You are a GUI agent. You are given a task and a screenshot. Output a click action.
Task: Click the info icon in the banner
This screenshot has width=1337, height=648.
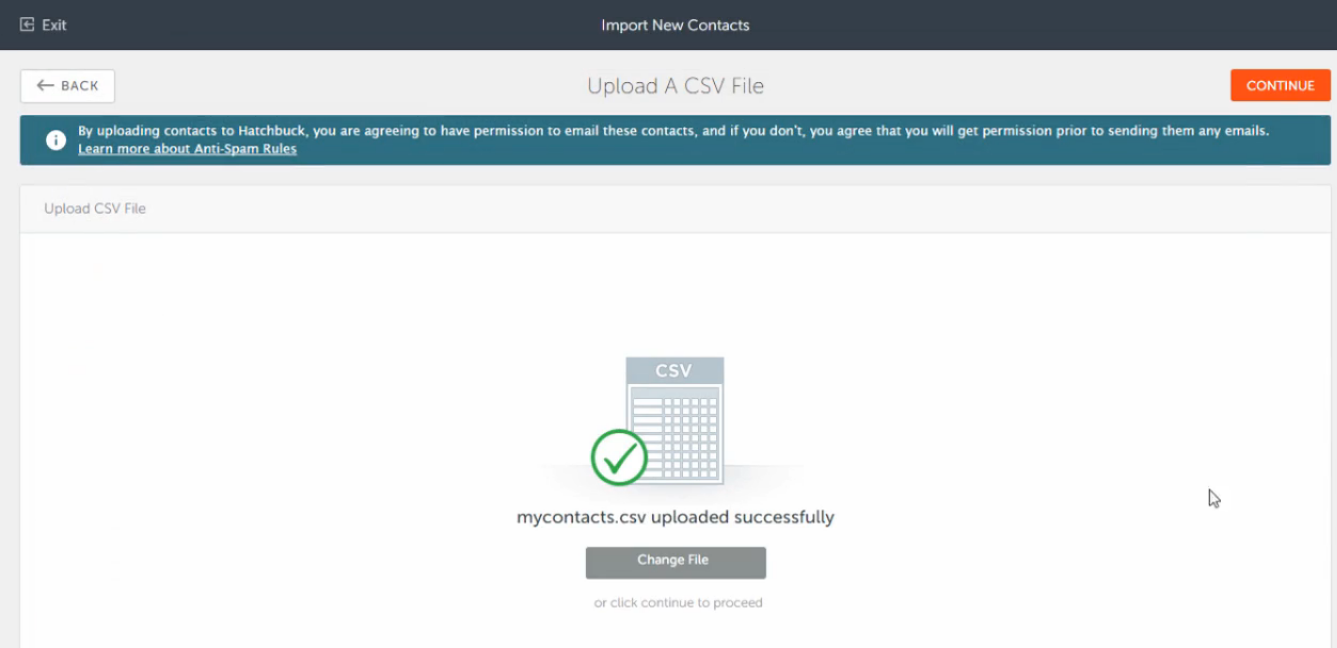tap(56, 140)
